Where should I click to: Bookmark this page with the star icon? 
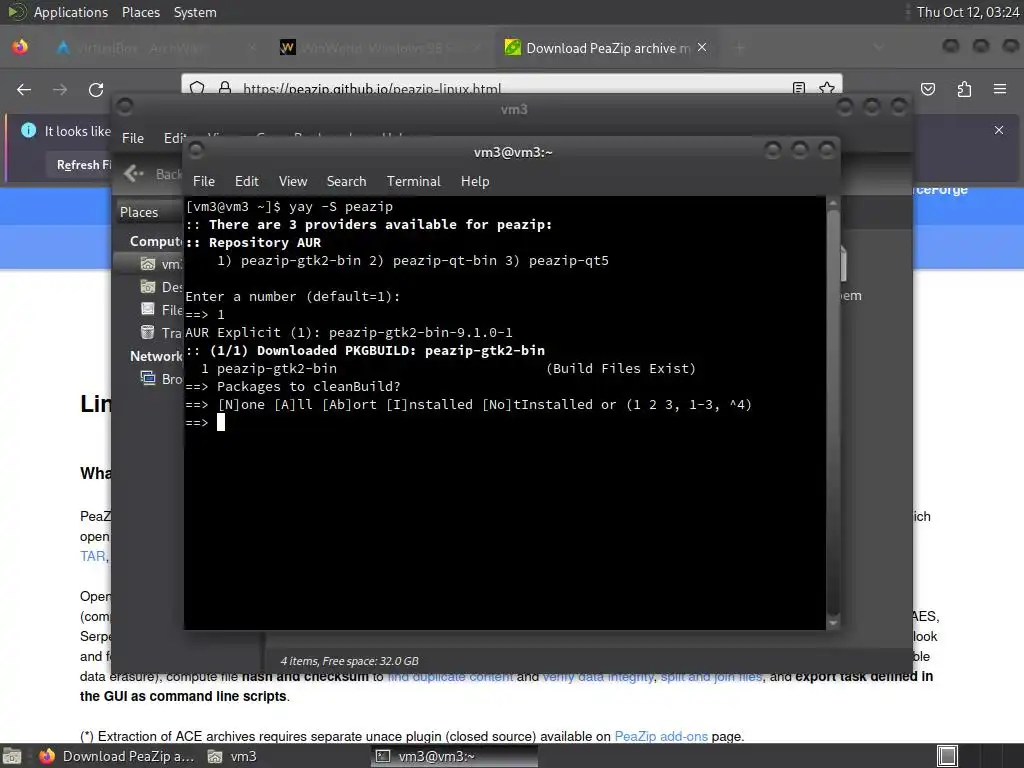(x=827, y=88)
